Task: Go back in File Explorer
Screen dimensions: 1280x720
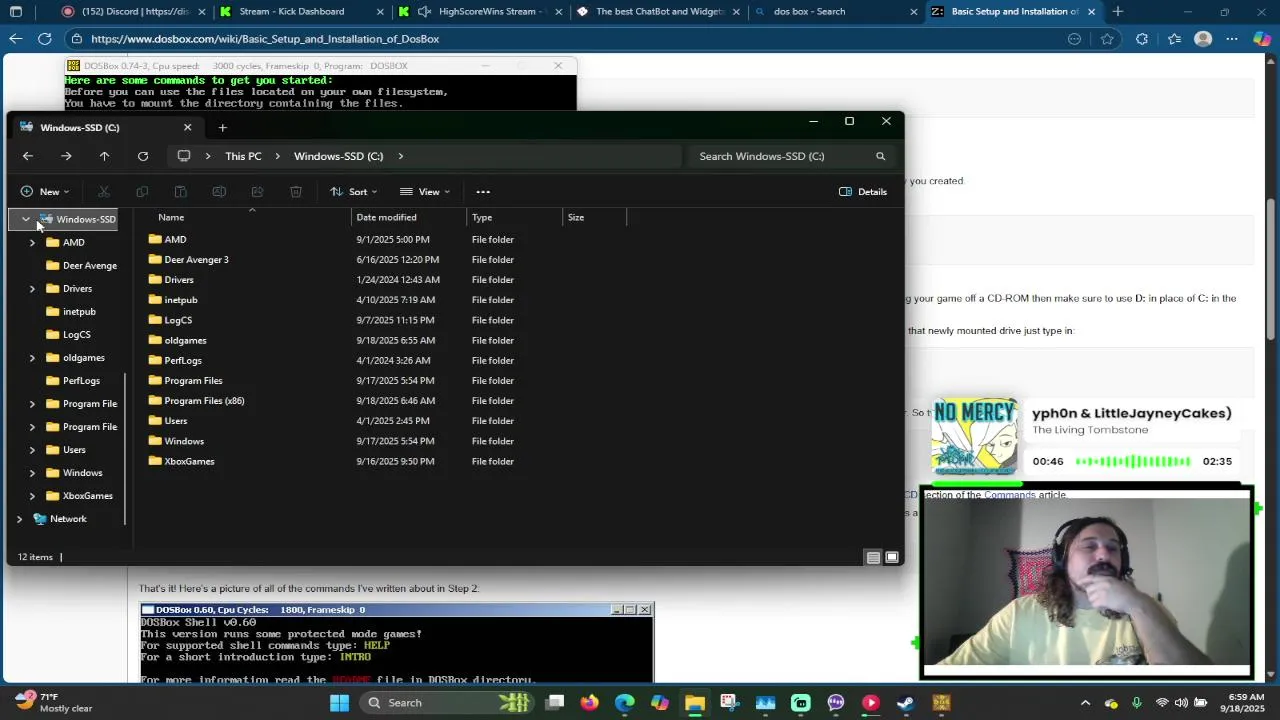Action: (x=28, y=156)
